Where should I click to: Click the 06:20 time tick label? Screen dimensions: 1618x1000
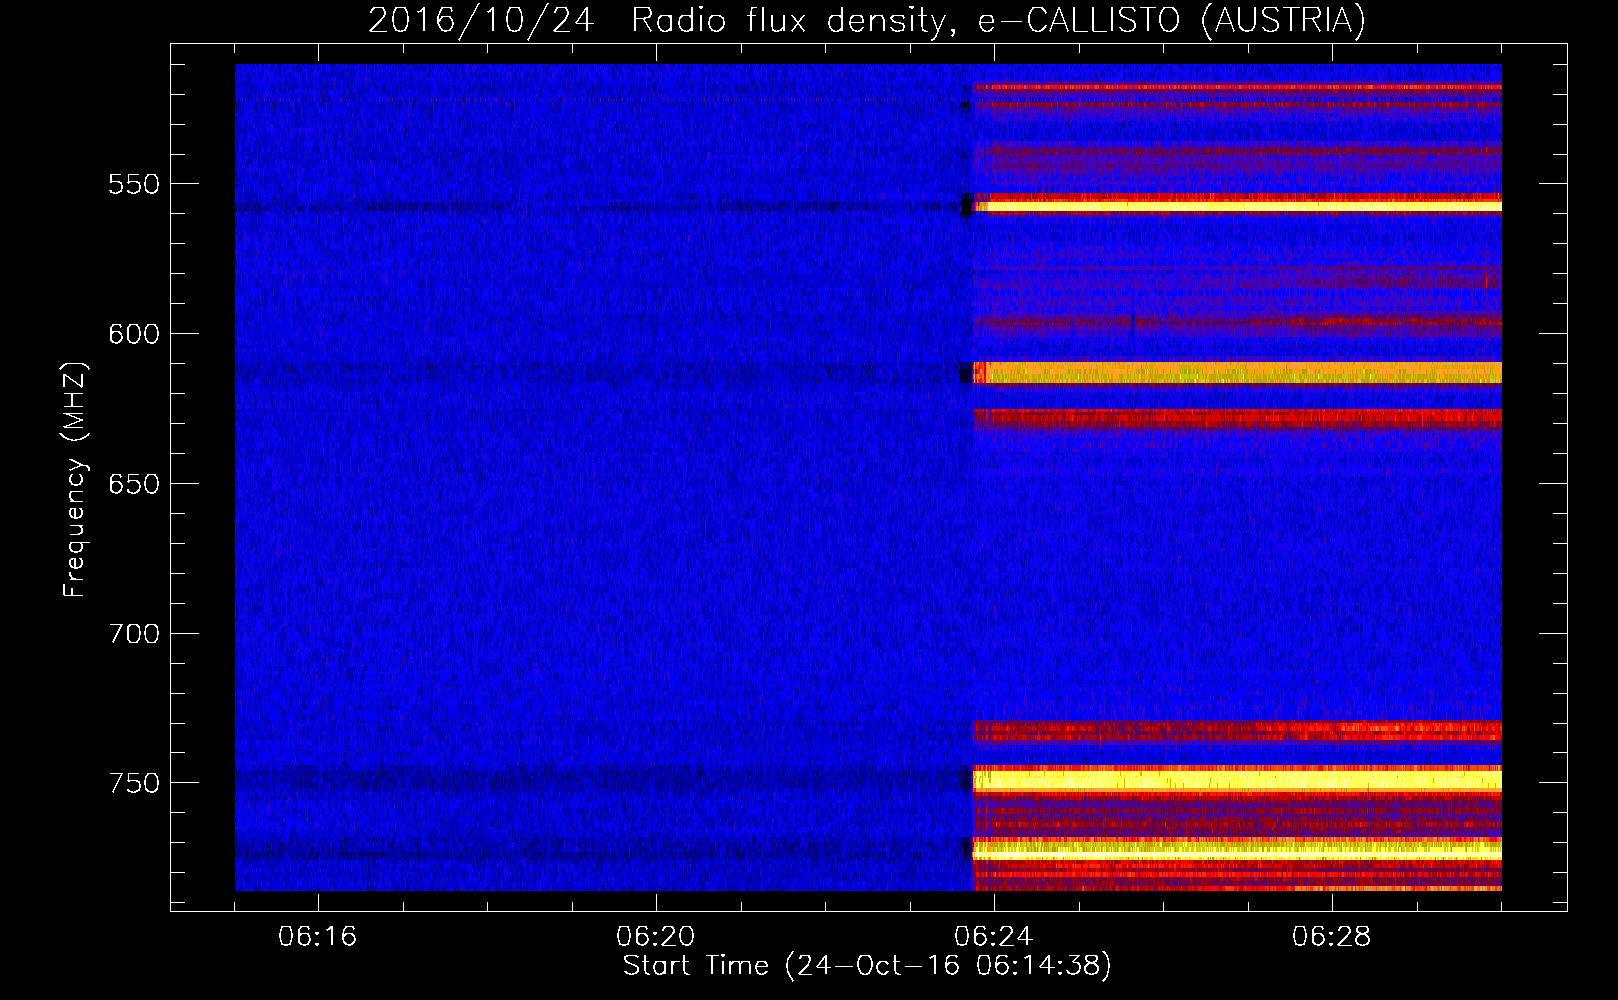point(656,937)
